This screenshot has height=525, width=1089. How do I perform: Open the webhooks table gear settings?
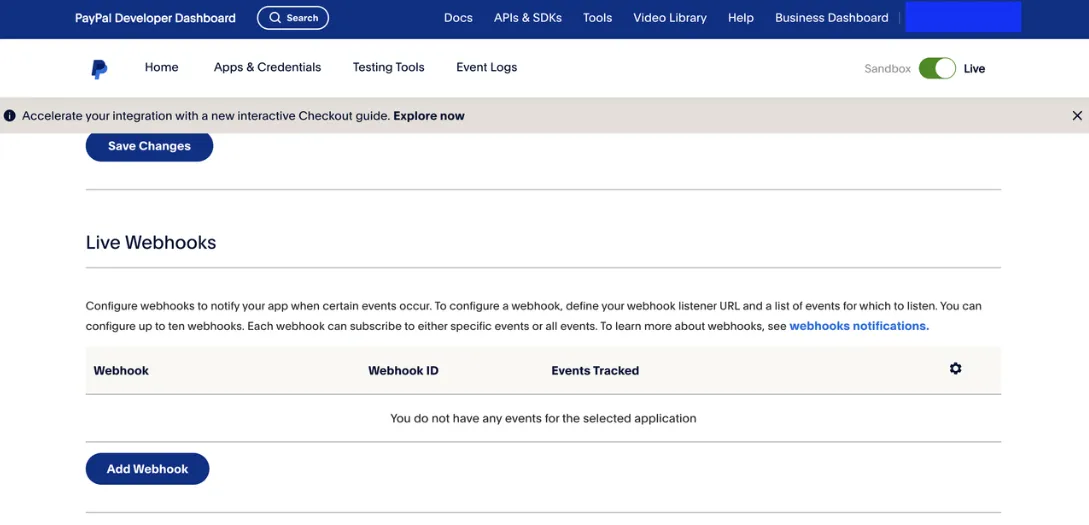point(956,369)
